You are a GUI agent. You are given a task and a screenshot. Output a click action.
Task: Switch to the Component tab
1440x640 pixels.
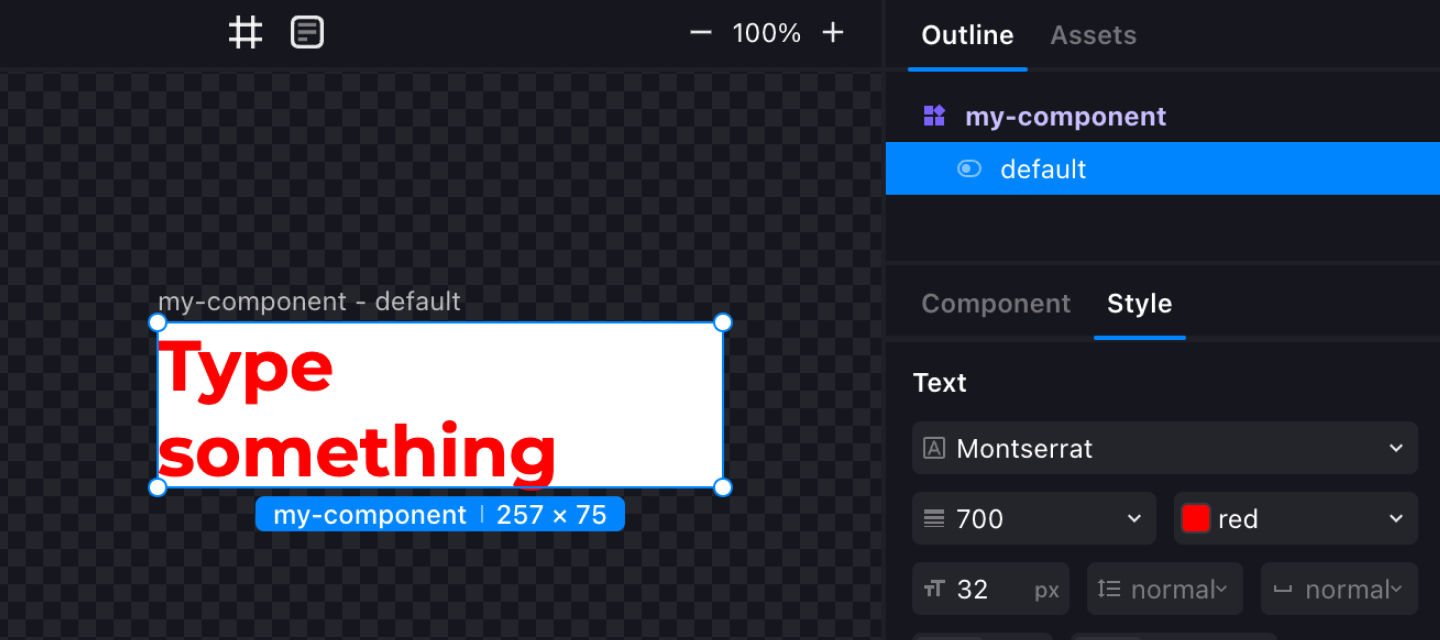point(995,304)
